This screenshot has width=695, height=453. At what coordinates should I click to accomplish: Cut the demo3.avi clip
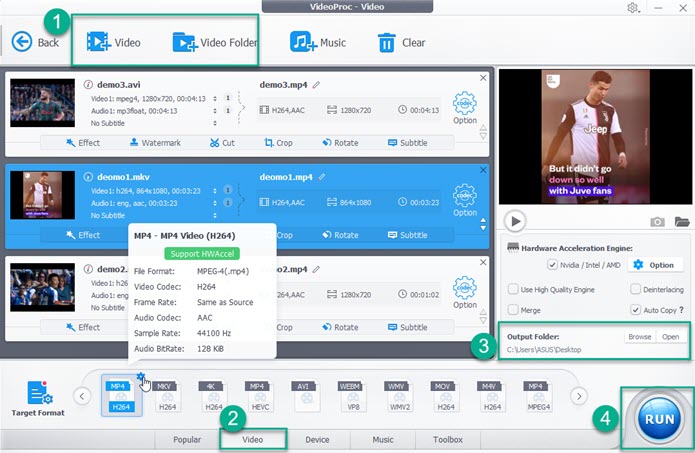point(222,143)
